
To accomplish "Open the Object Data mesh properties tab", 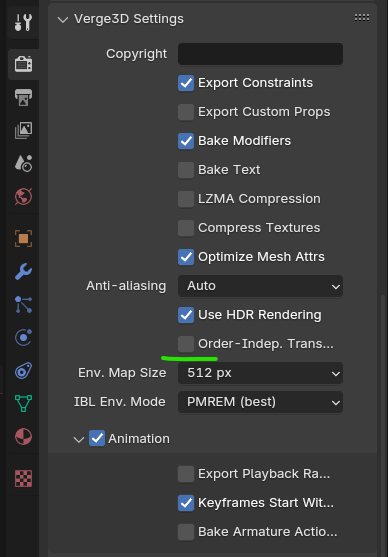I will [23, 404].
